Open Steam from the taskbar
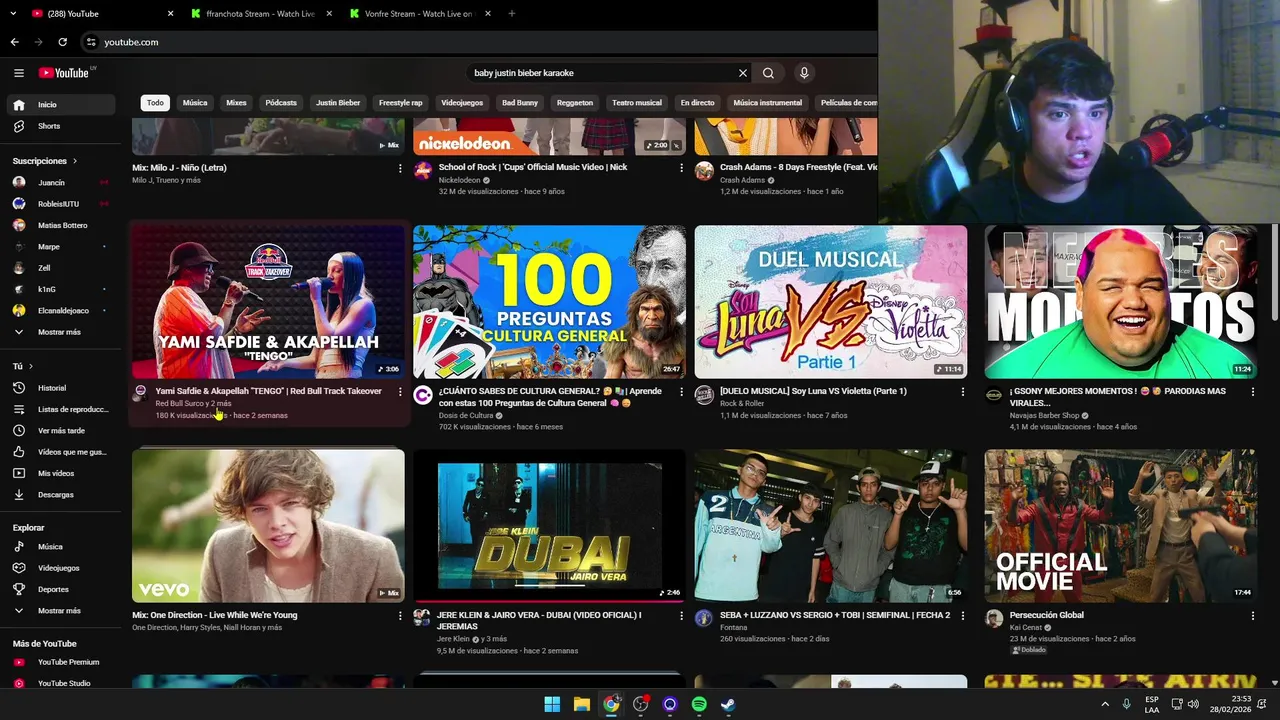This screenshot has width=1280, height=720. (729, 704)
